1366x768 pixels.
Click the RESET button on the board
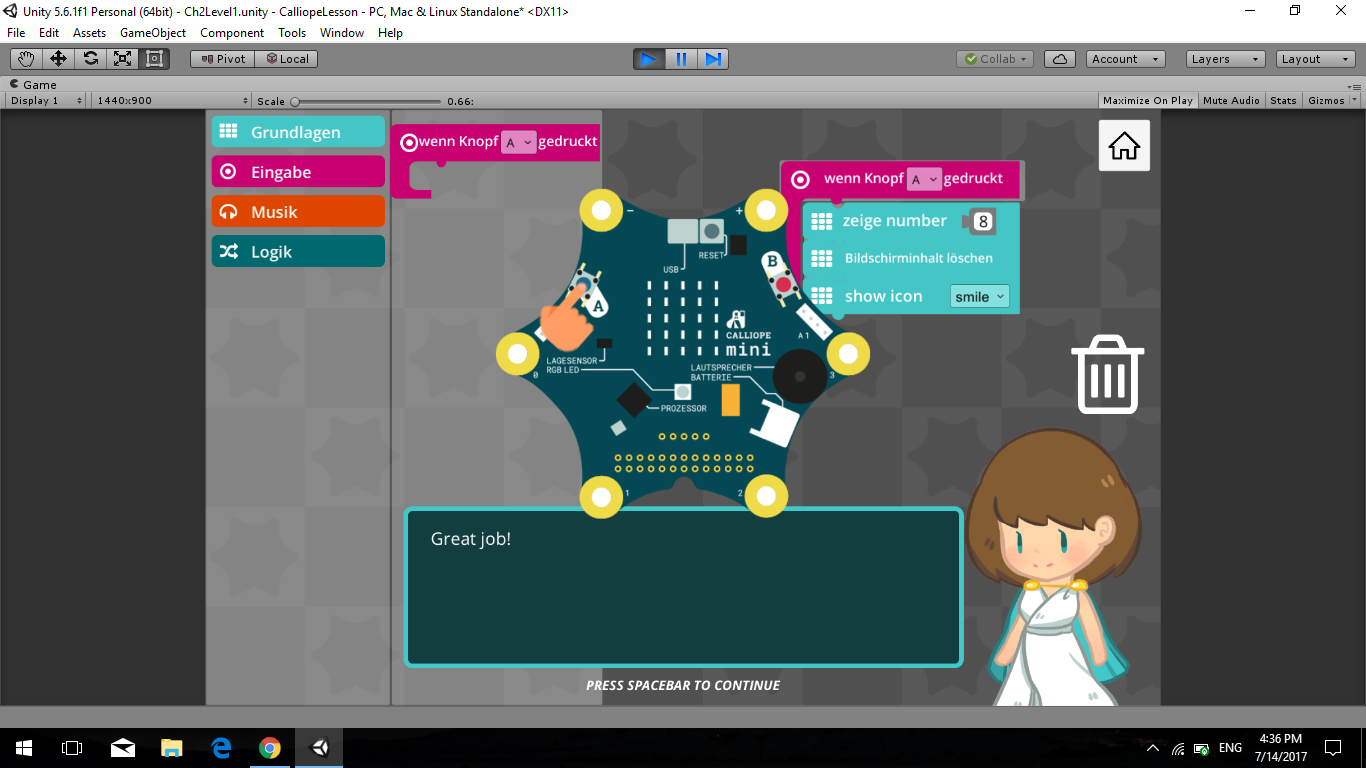pos(711,232)
